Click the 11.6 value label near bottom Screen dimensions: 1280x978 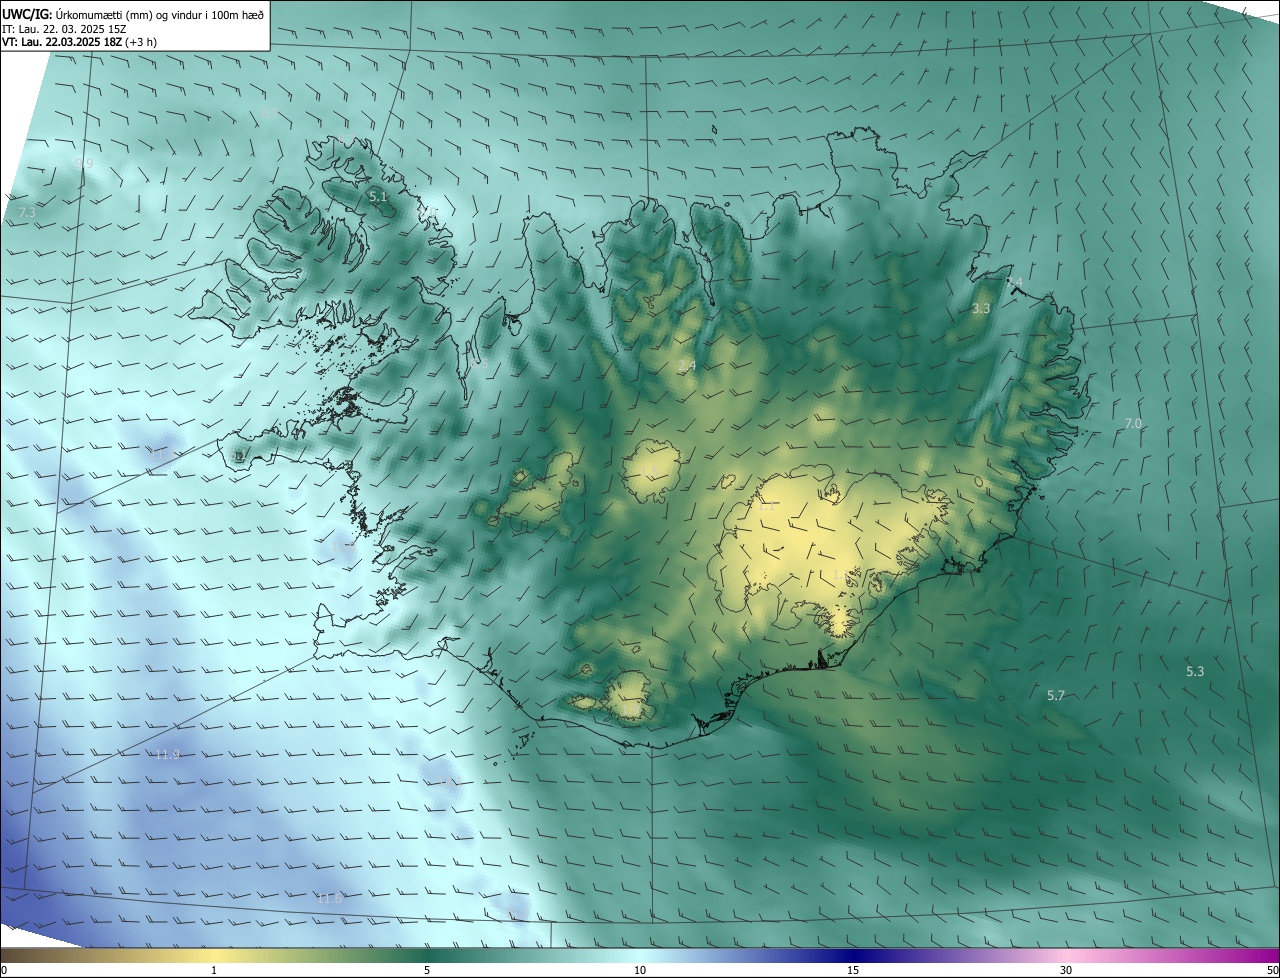pos(329,899)
